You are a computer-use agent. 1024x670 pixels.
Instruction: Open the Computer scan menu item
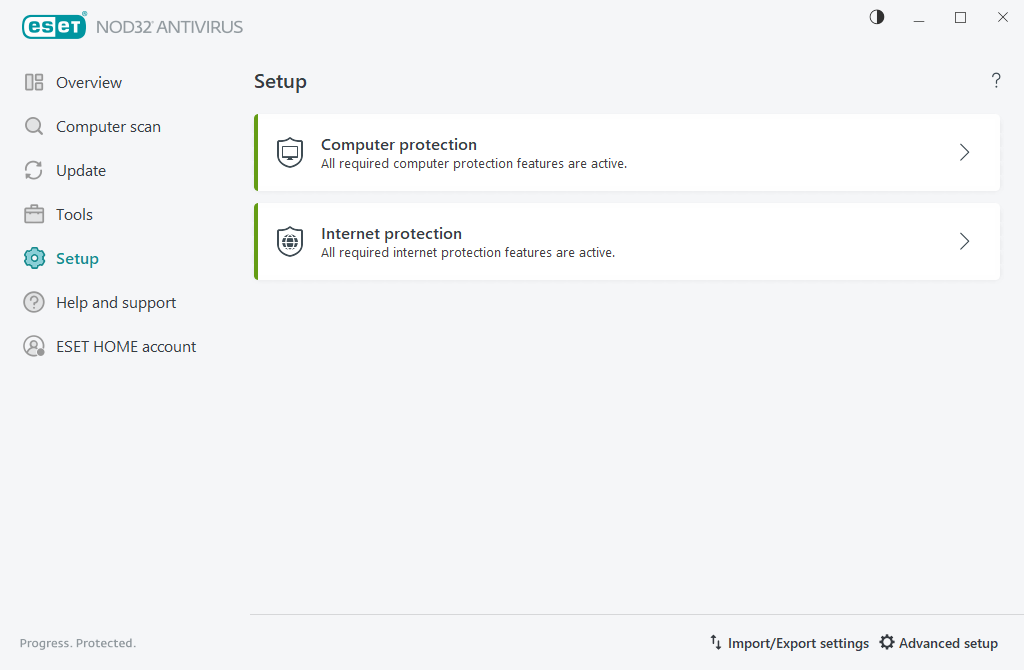(x=108, y=127)
